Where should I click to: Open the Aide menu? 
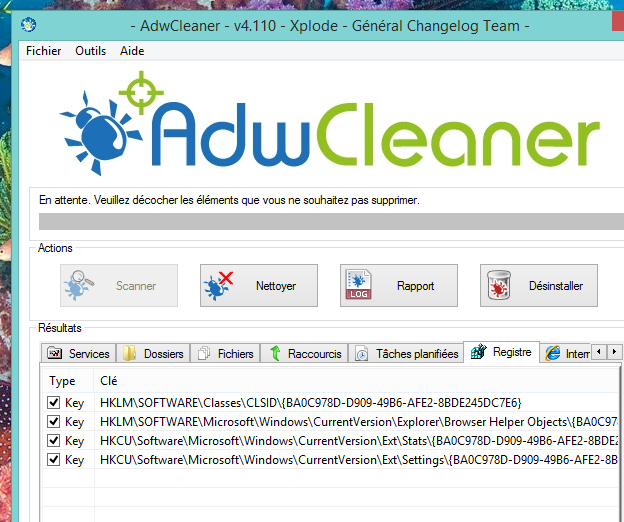coord(132,51)
